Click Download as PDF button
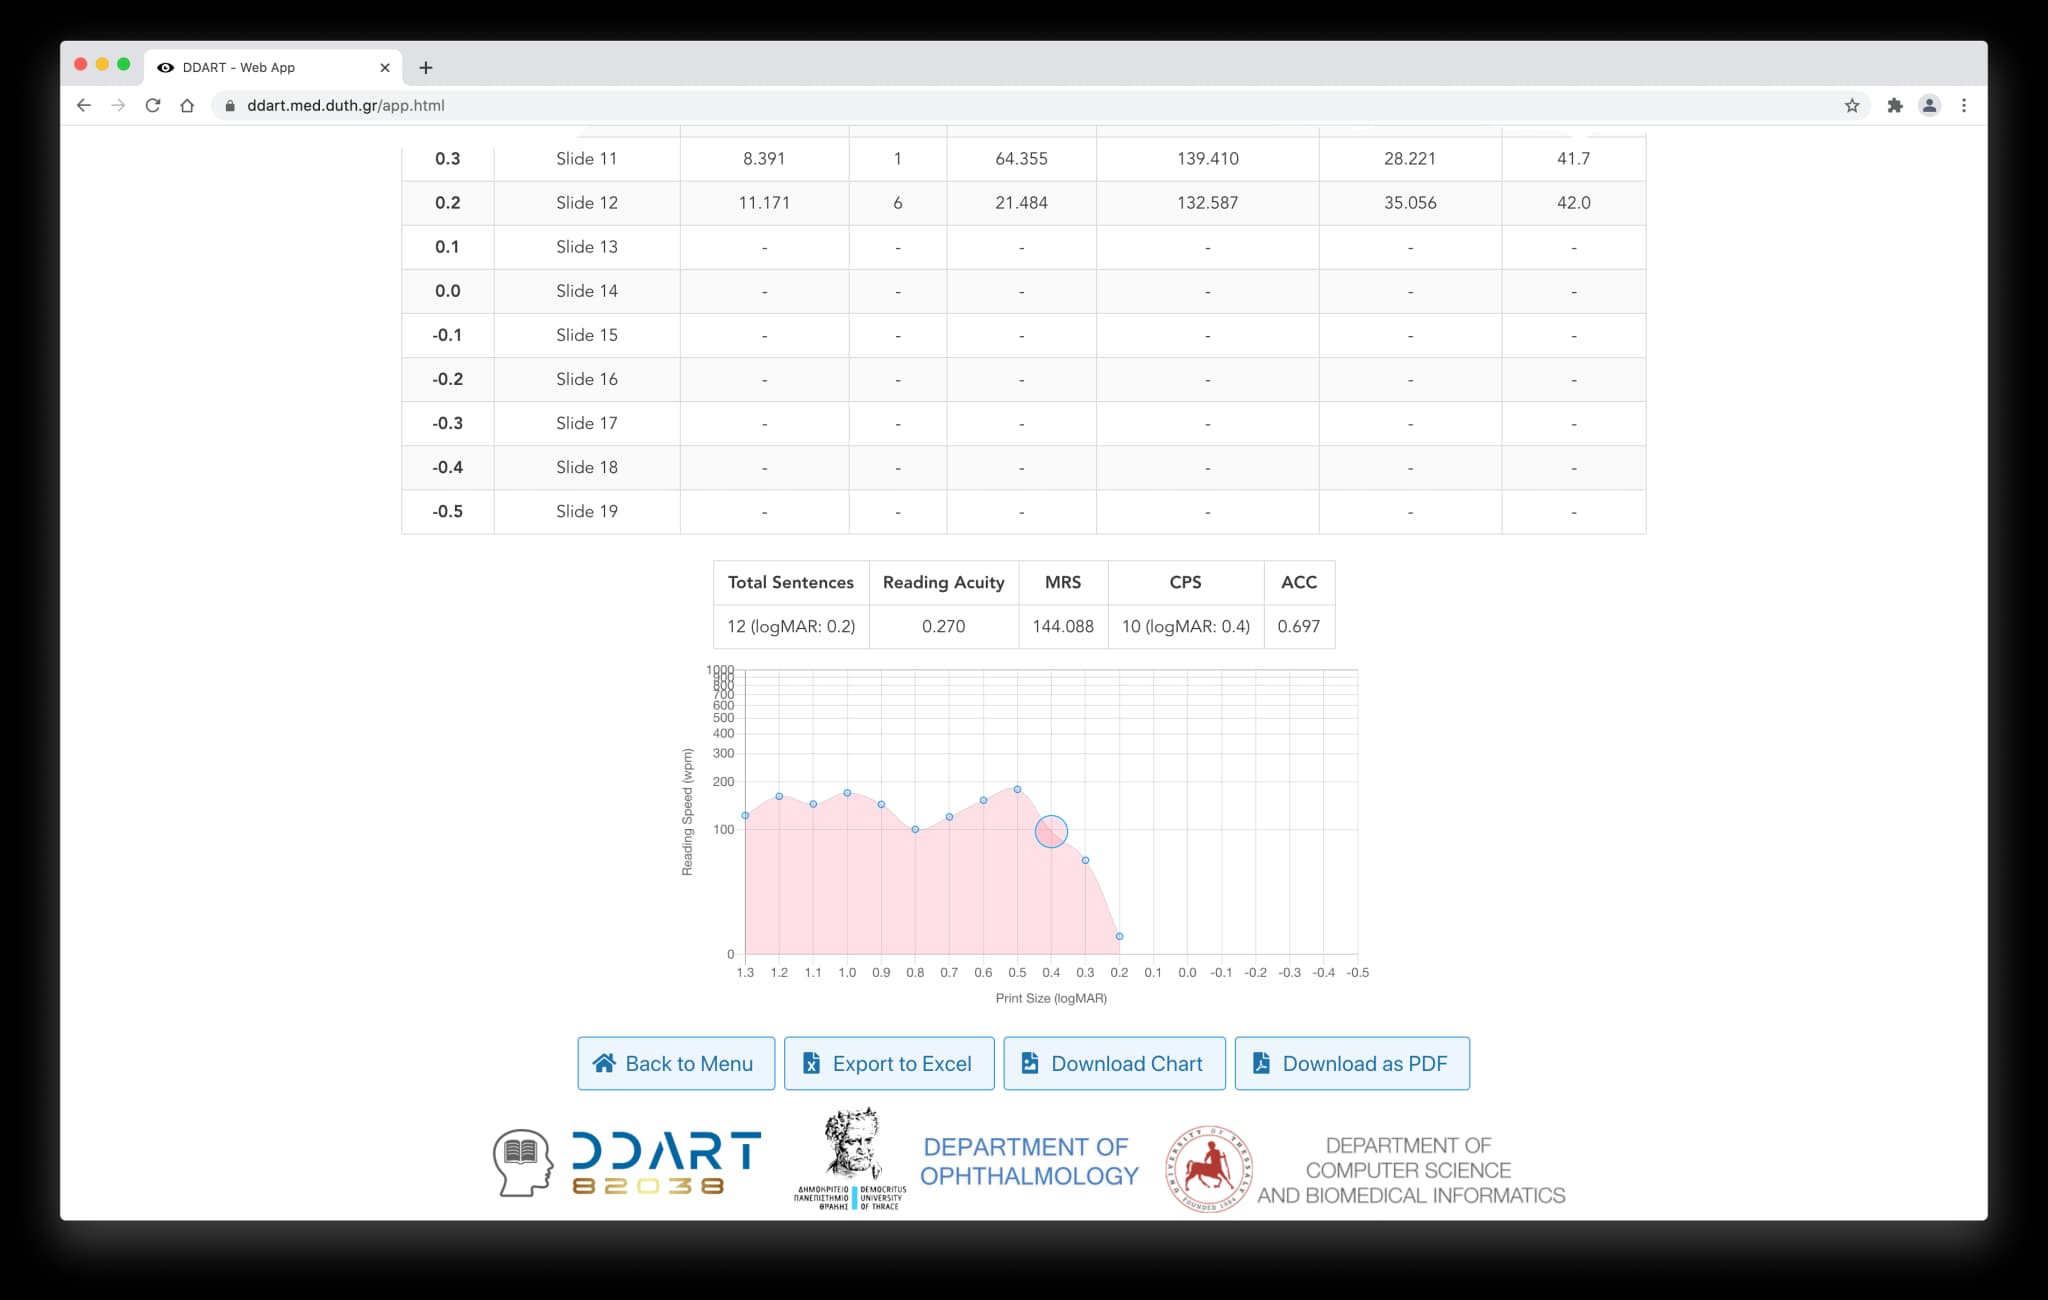 [x=1352, y=1063]
